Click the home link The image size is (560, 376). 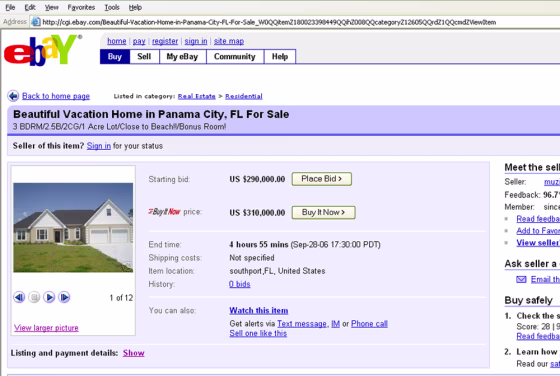tap(117, 41)
